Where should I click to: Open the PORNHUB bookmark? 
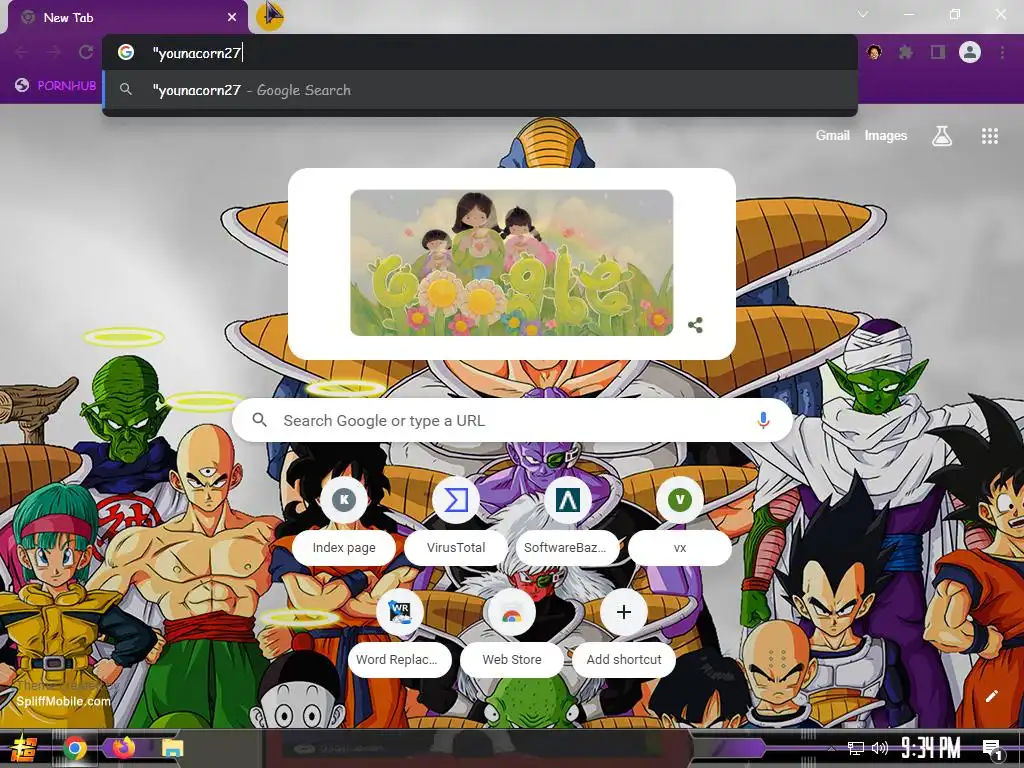pyautogui.click(x=56, y=86)
